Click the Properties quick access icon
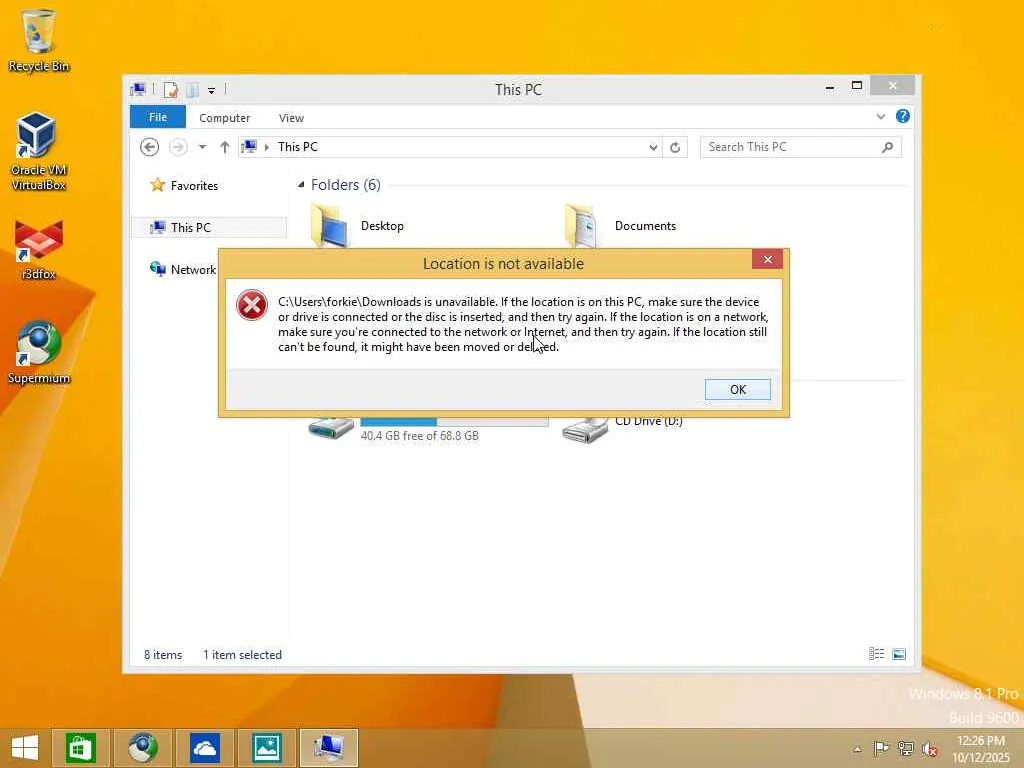The image size is (1024, 768). coord(171,89)
